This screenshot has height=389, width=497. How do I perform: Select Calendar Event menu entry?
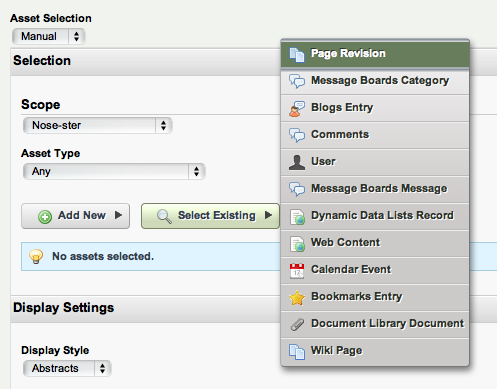point(375,270)
